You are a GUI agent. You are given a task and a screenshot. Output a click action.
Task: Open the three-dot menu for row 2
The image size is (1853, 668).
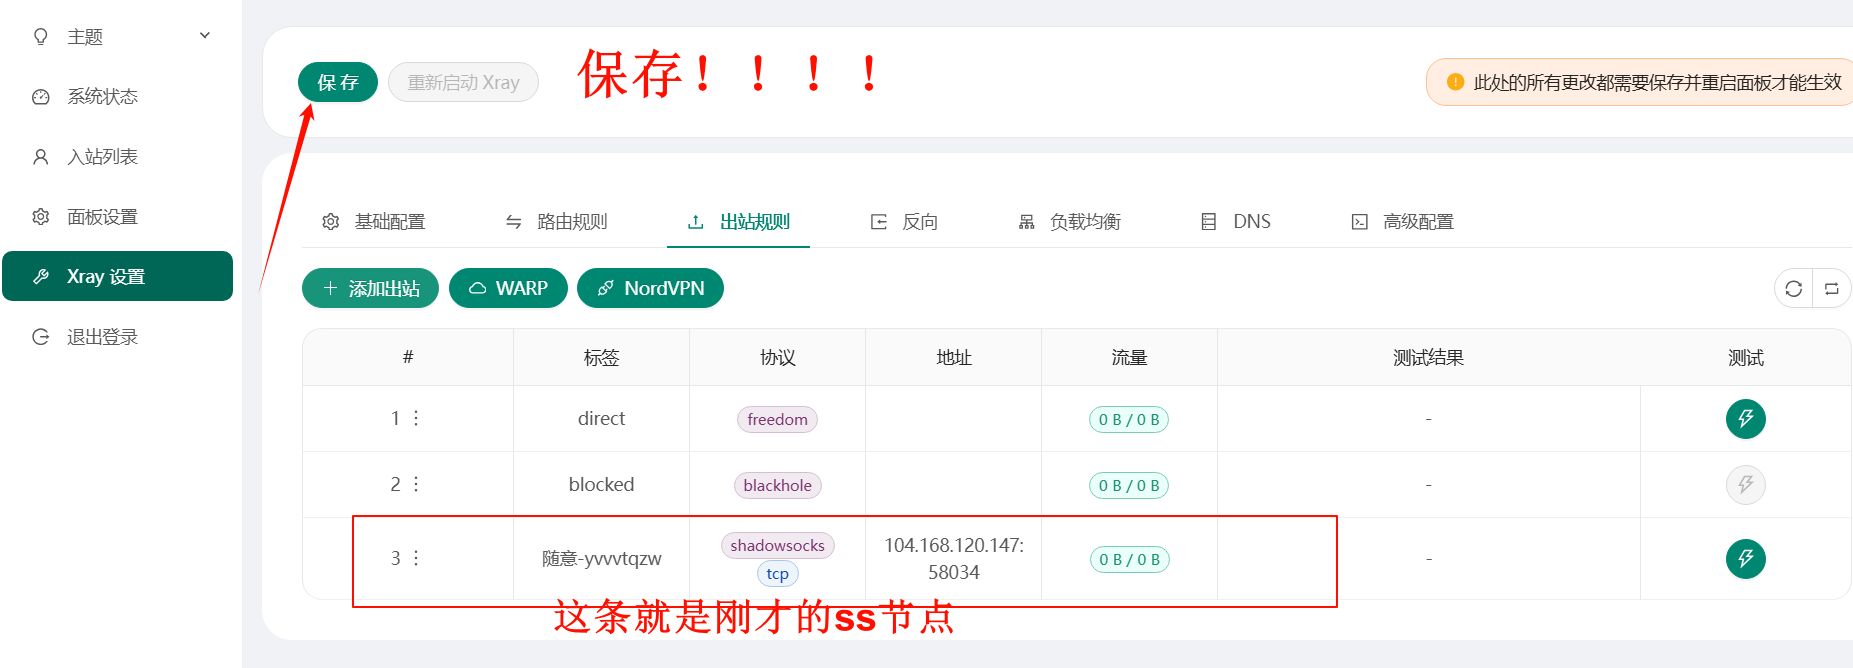coord(416,484)
